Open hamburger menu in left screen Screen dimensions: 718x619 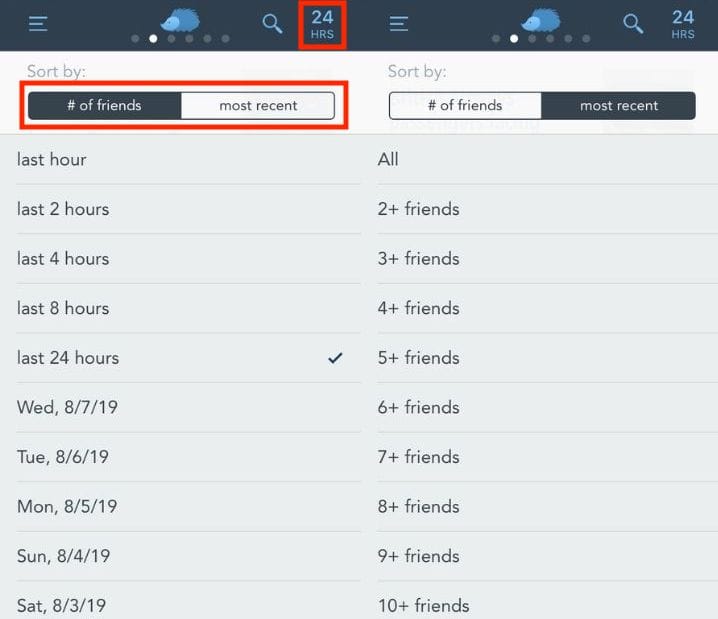(38, 24)
